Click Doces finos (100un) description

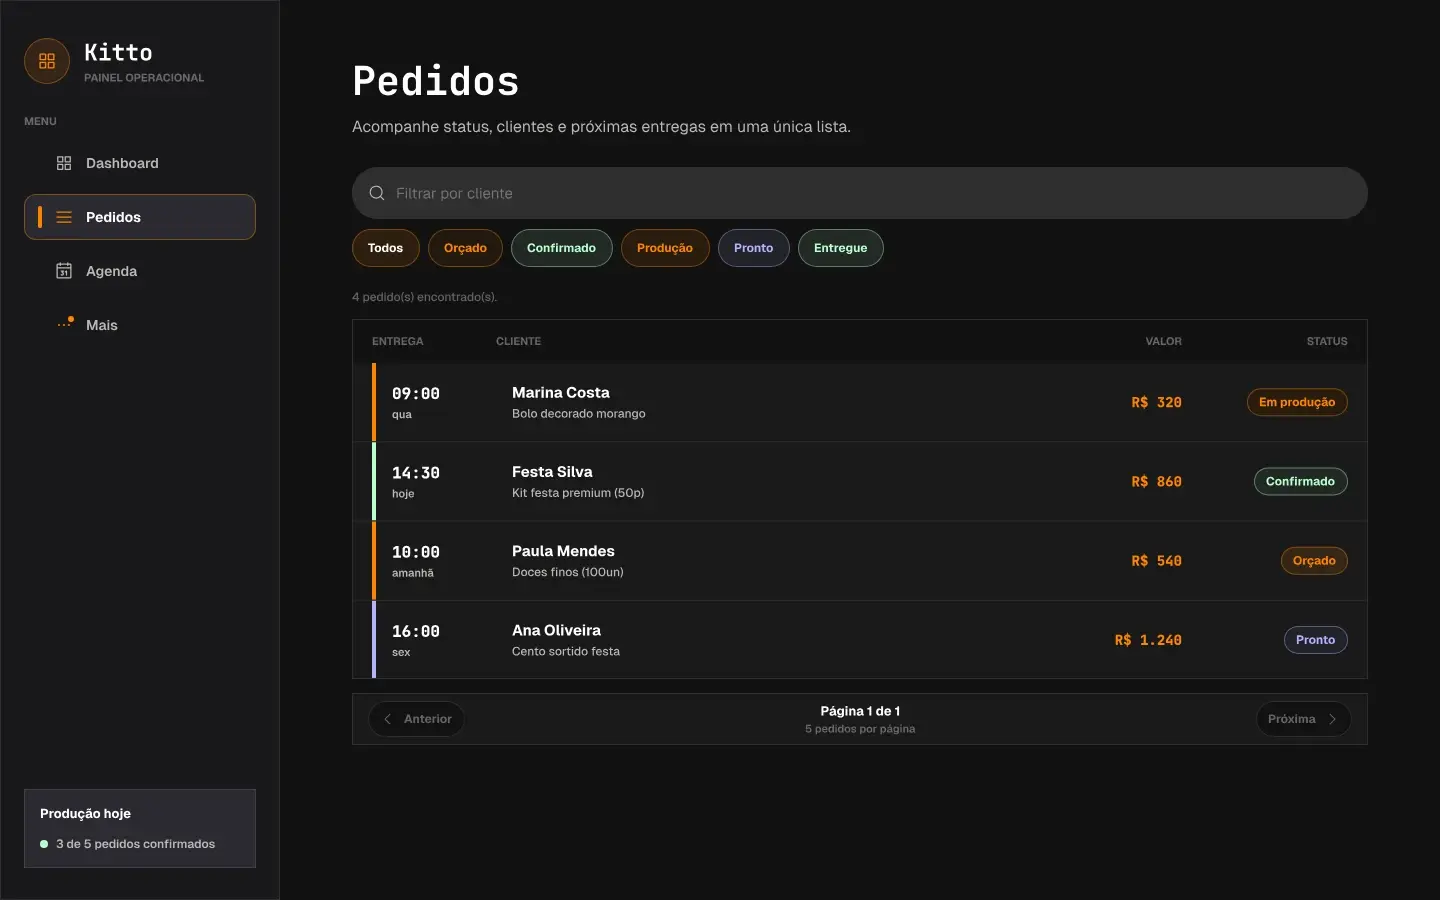click(x=568, y=572)
